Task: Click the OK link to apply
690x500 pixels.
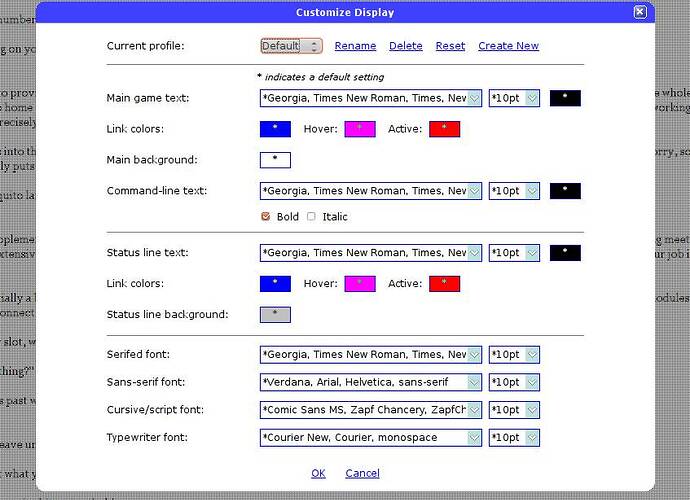Action: [x=318, y=473]
